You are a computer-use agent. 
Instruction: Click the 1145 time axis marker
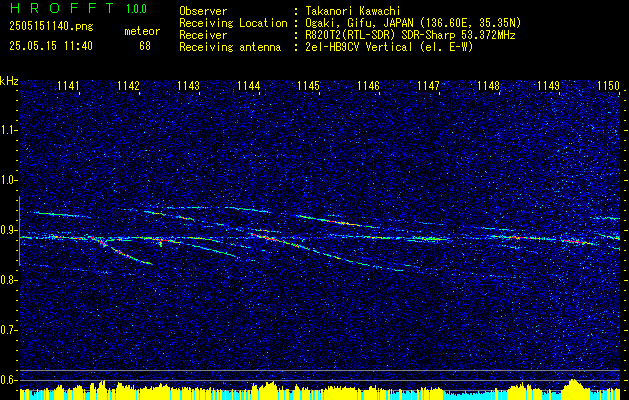tap(308, 85)
